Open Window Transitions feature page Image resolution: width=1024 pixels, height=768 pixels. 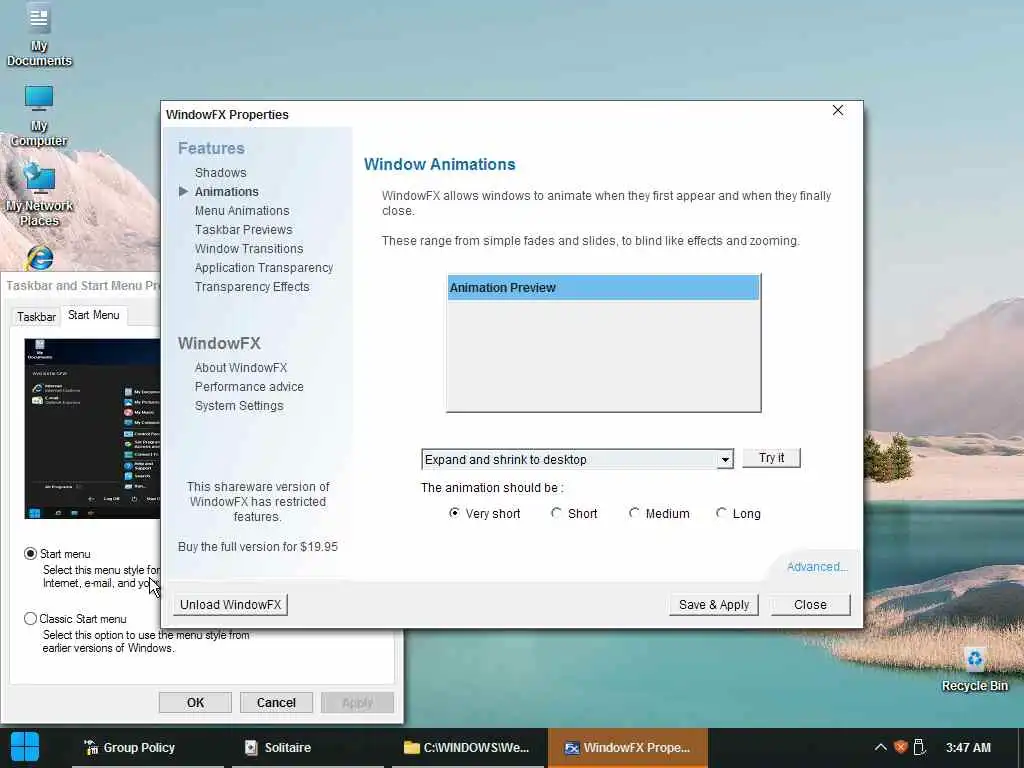(x=249, y=248)
